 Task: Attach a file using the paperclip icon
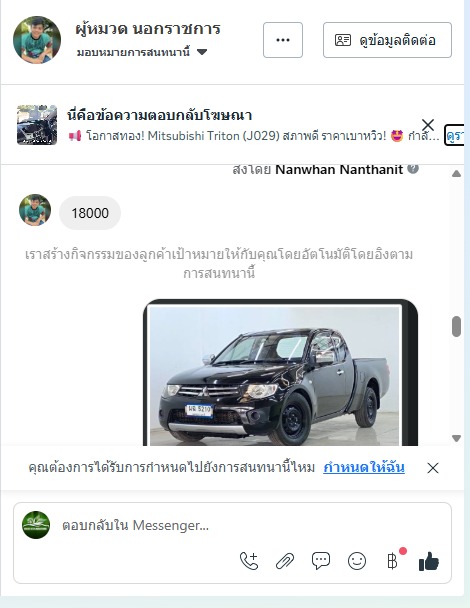tap(285, 561)
